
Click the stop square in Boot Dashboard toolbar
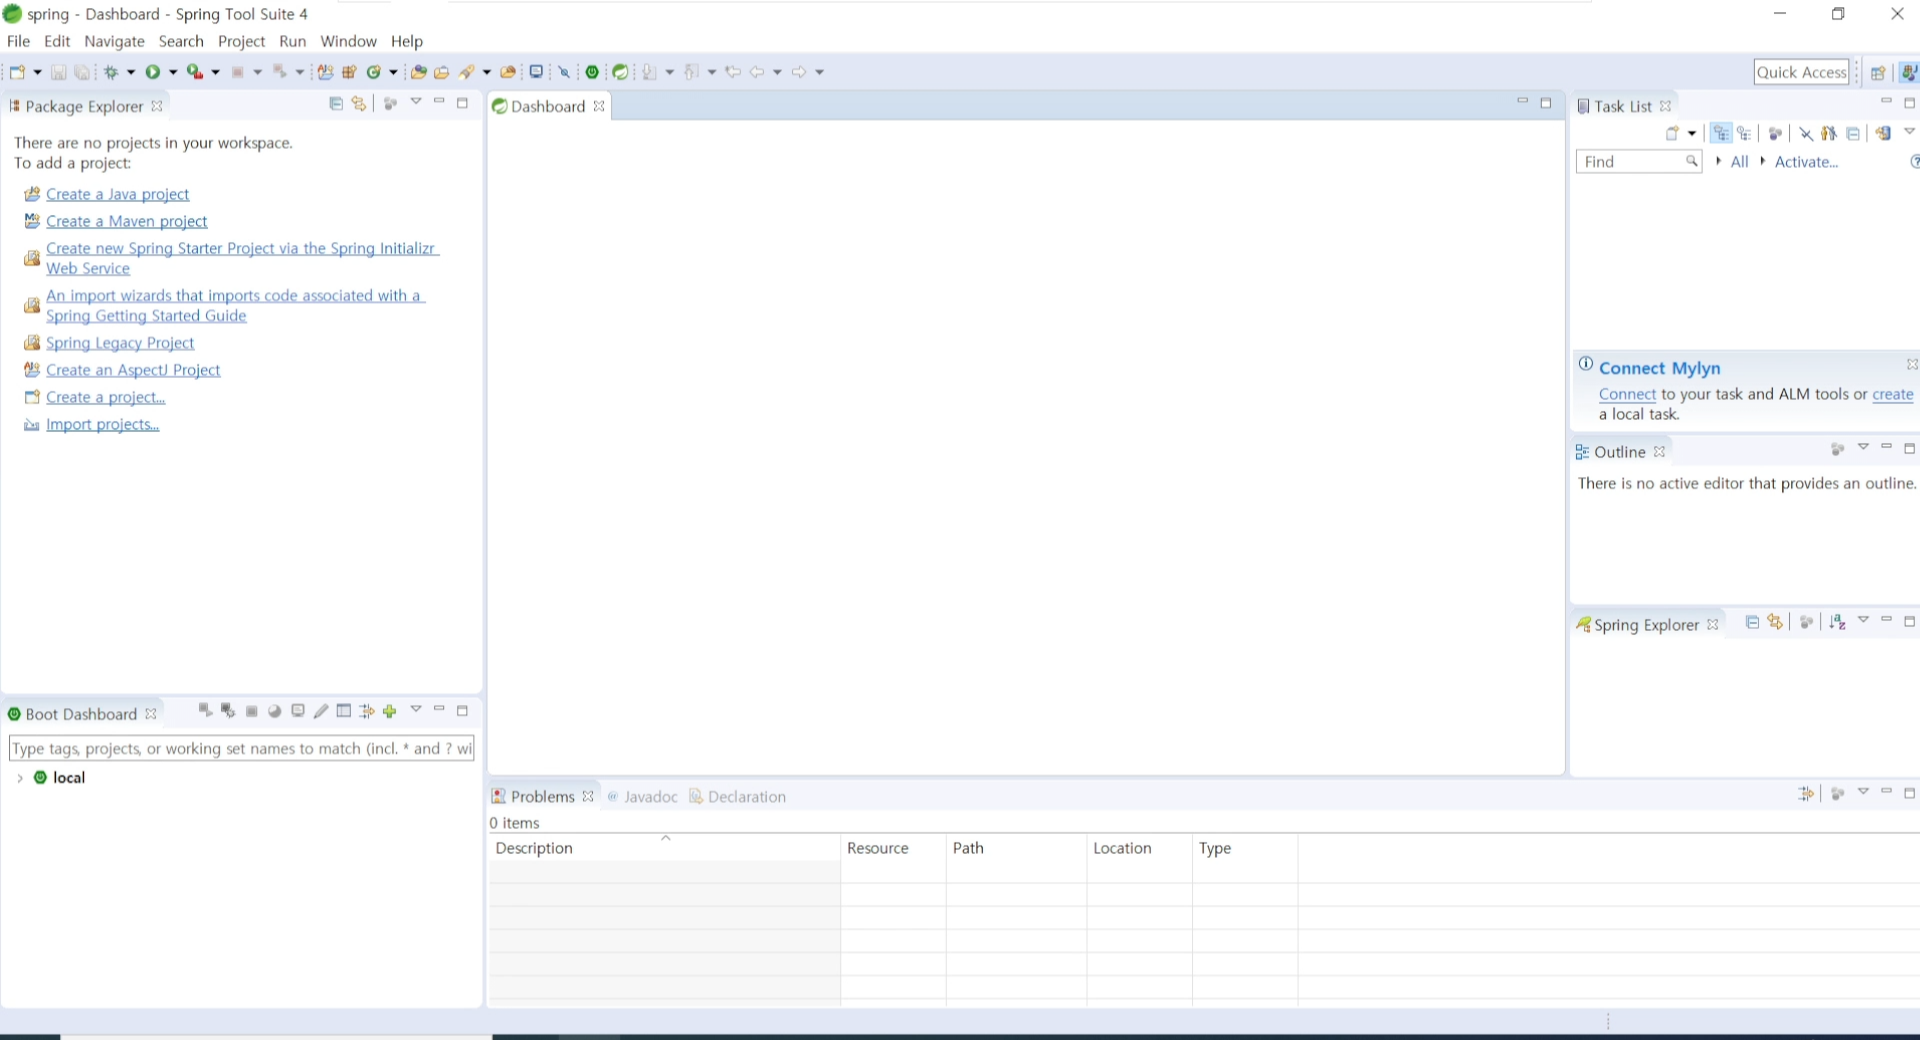tap(252, 711)
